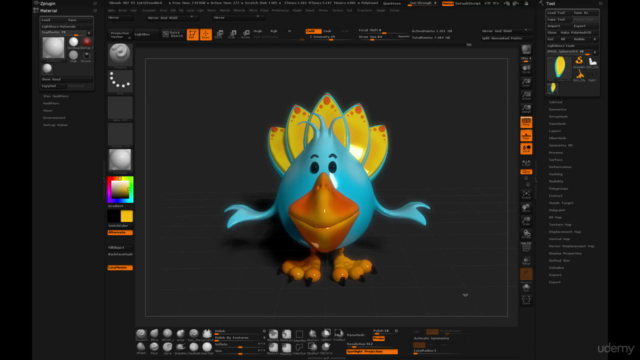This screenshot has height=360, width=640.
Task: Expand the Display Properties subpalette
Action: point(565,253)
